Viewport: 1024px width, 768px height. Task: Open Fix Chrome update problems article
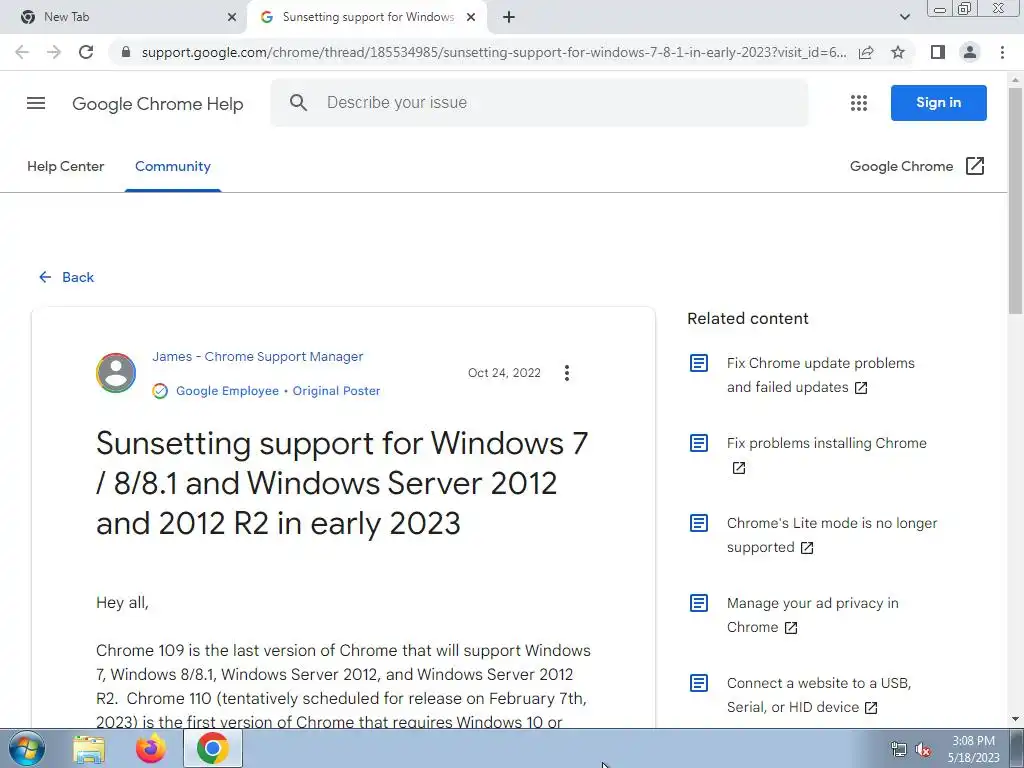click(x=821, y=375)
